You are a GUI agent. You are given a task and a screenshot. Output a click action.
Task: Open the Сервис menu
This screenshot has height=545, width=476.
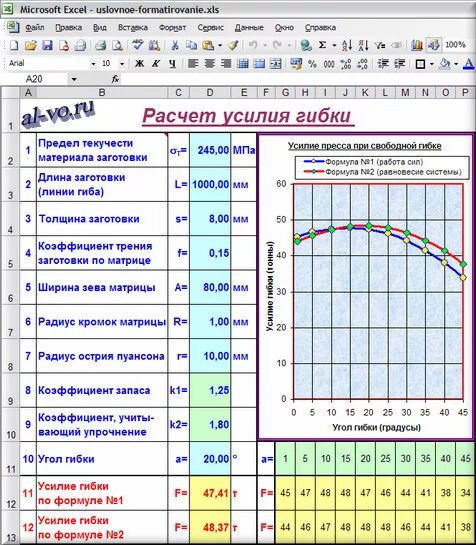(210, 27)
